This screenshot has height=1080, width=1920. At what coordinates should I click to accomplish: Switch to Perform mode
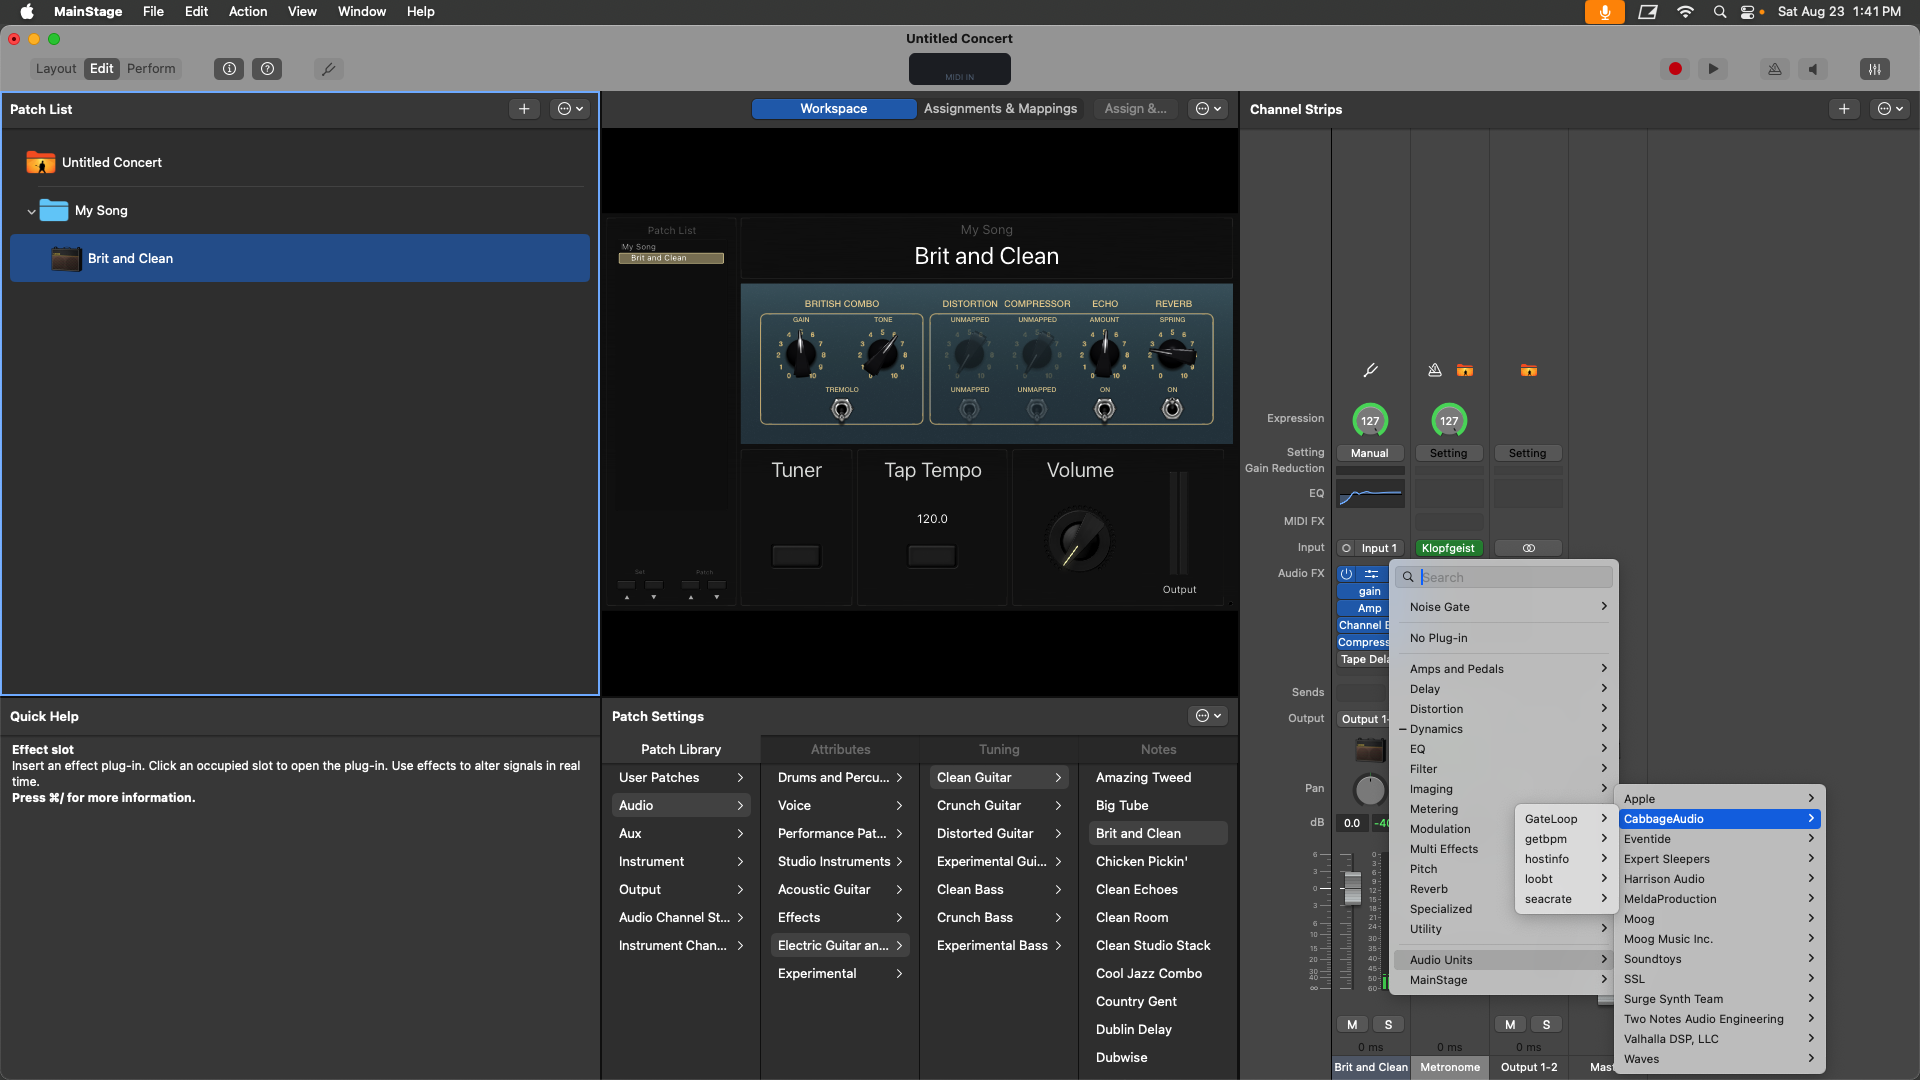click(151, 69)
